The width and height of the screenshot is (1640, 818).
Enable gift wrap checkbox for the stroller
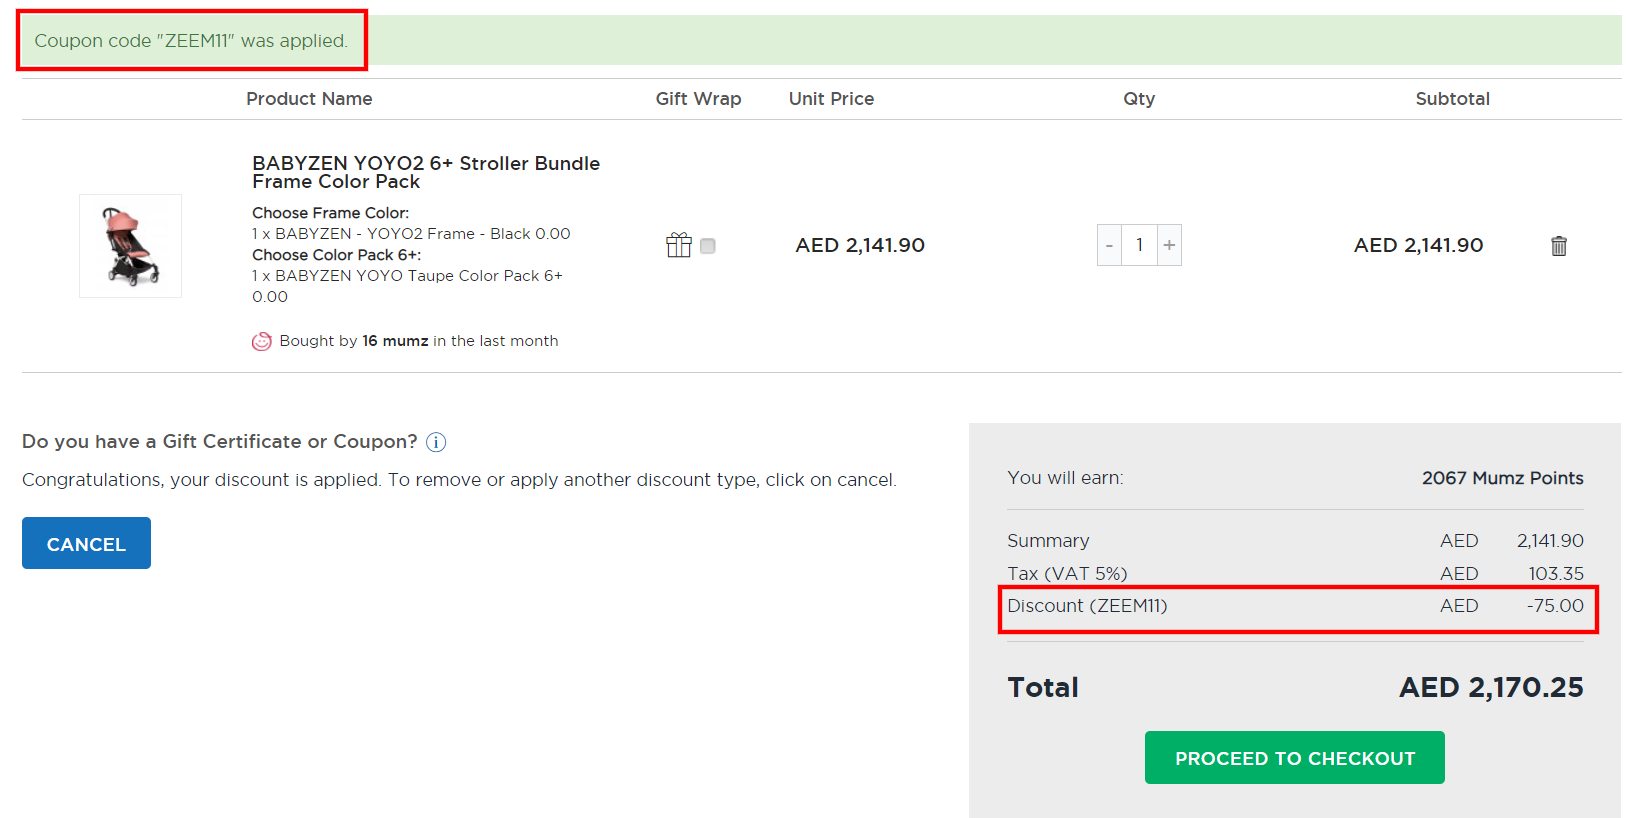point(708,246)
